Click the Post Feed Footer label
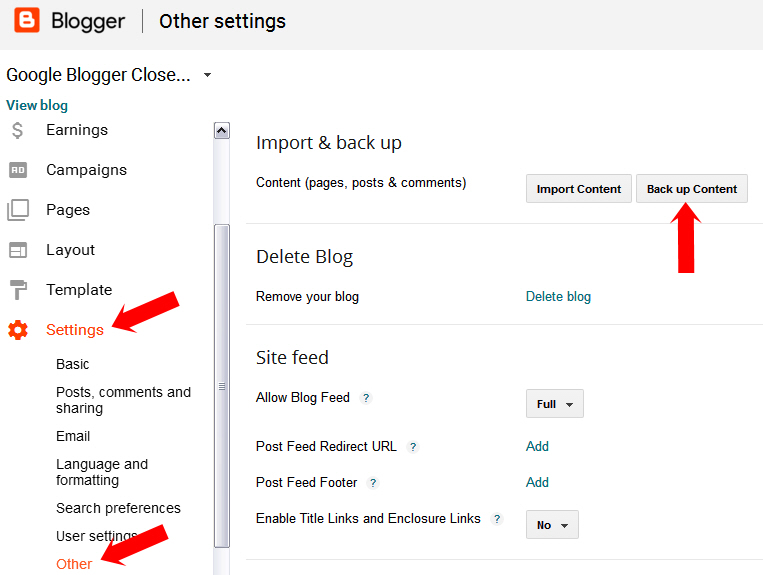 pyautogui.click(x=307, y=482)
